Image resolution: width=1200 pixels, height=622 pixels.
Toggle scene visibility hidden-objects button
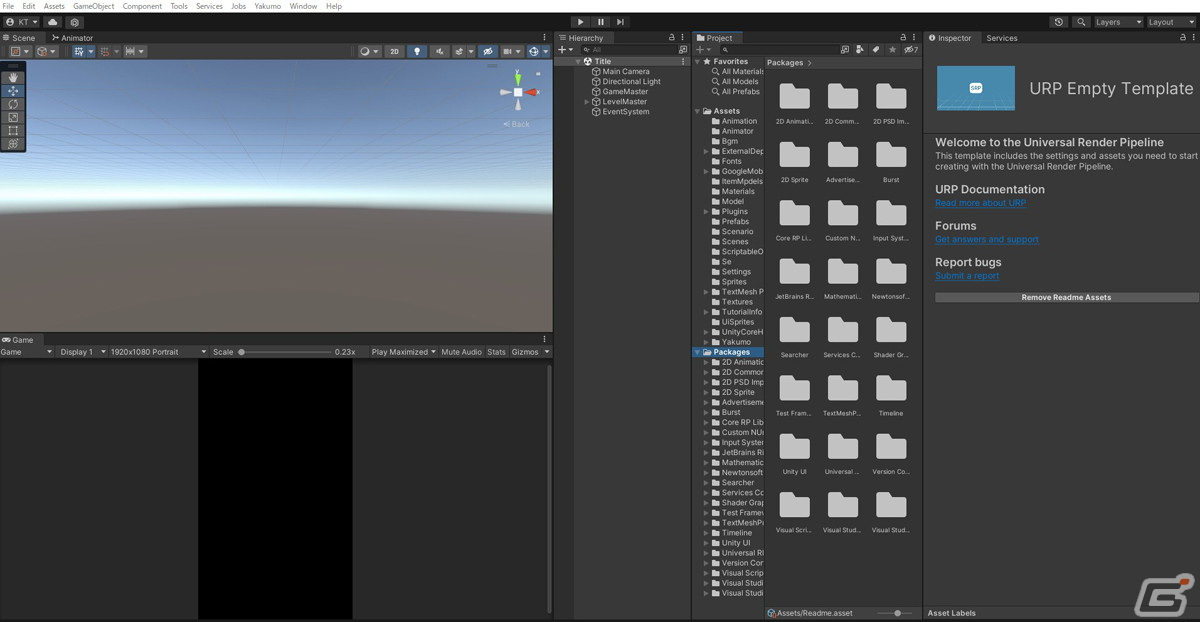pos(487,51)
